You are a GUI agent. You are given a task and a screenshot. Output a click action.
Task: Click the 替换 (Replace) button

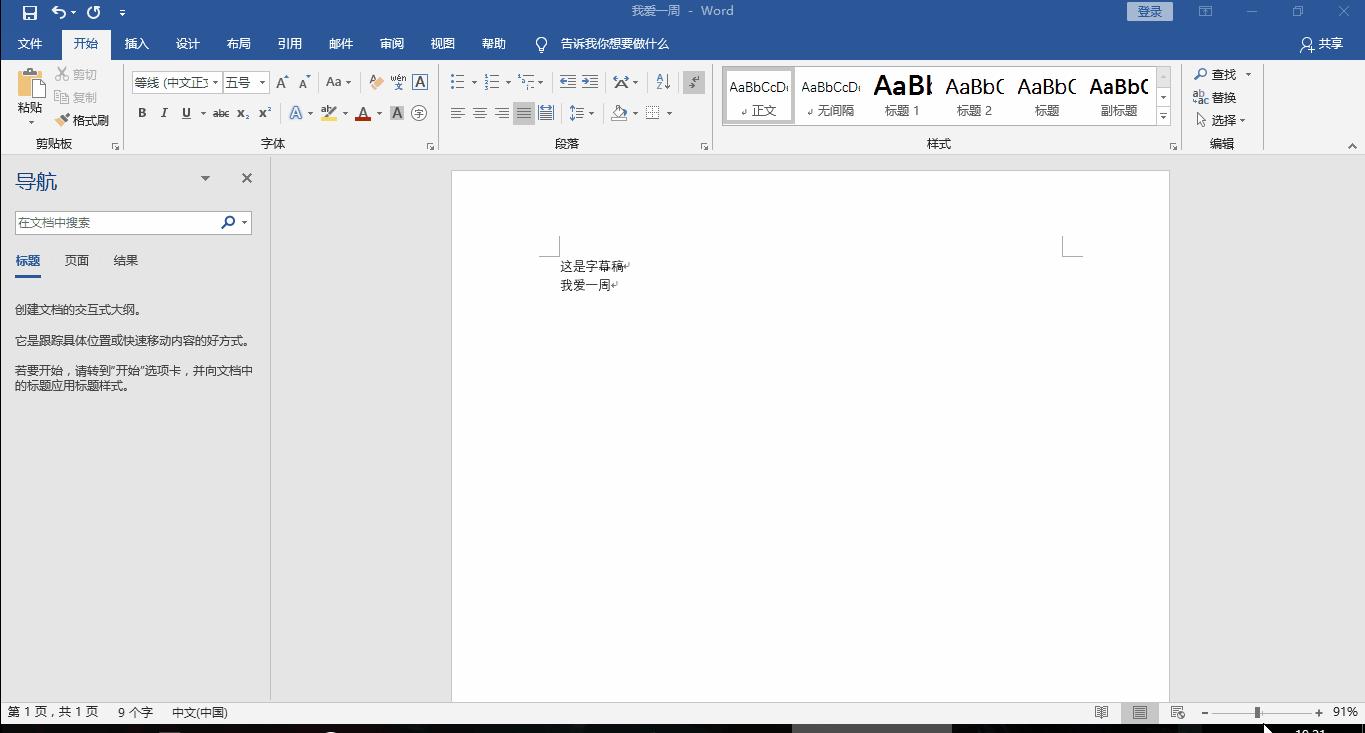[x=1215, y=97]
